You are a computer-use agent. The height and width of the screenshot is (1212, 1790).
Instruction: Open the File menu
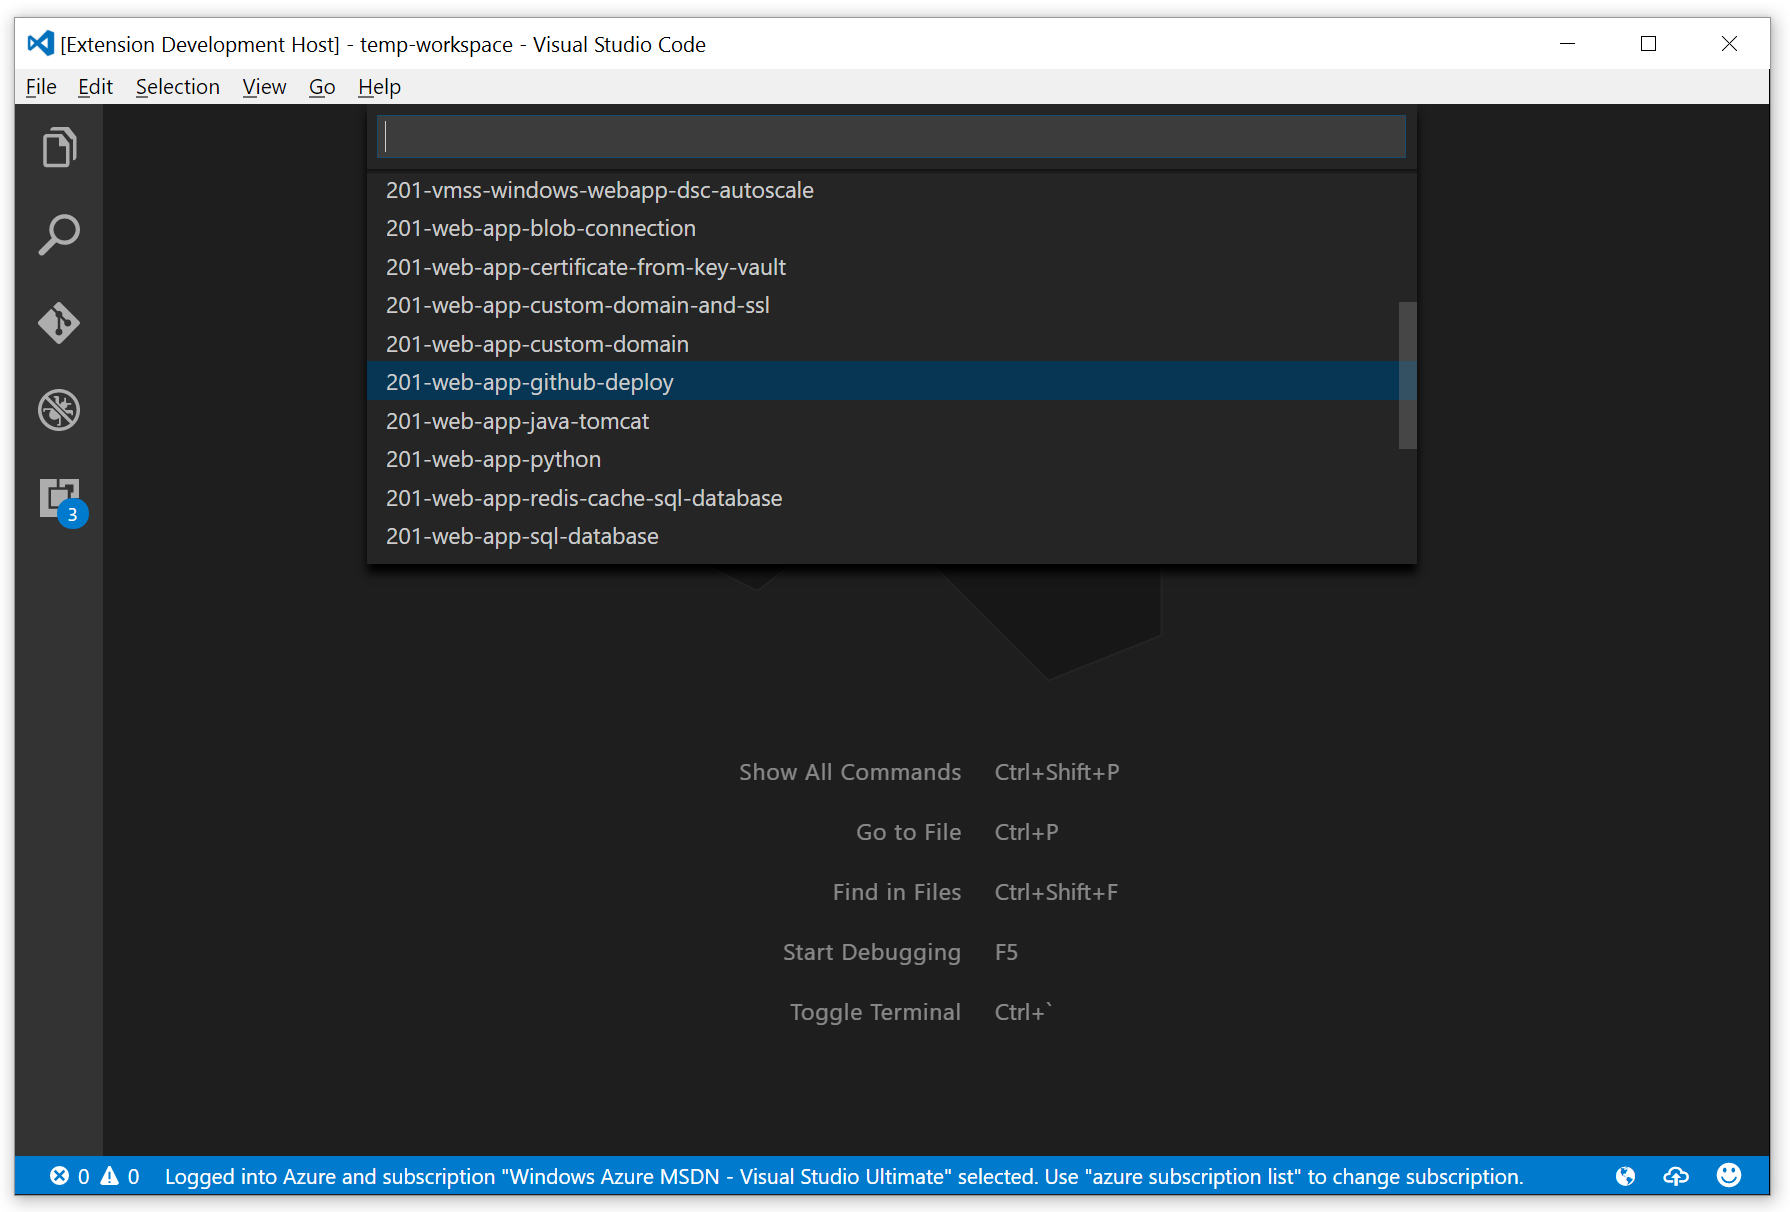(41, 87)
